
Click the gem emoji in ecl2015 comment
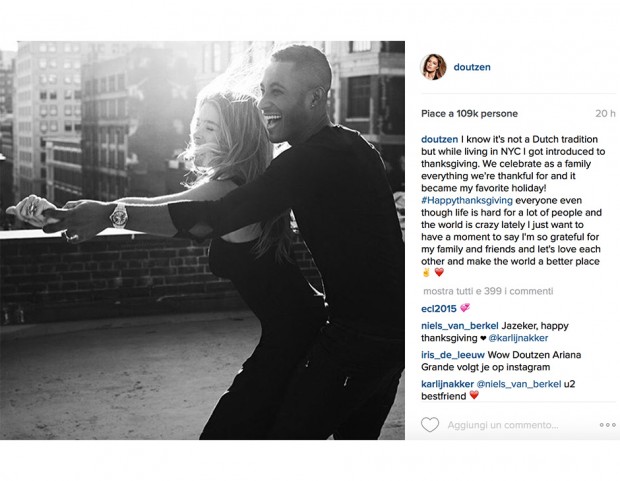(465, 308)
